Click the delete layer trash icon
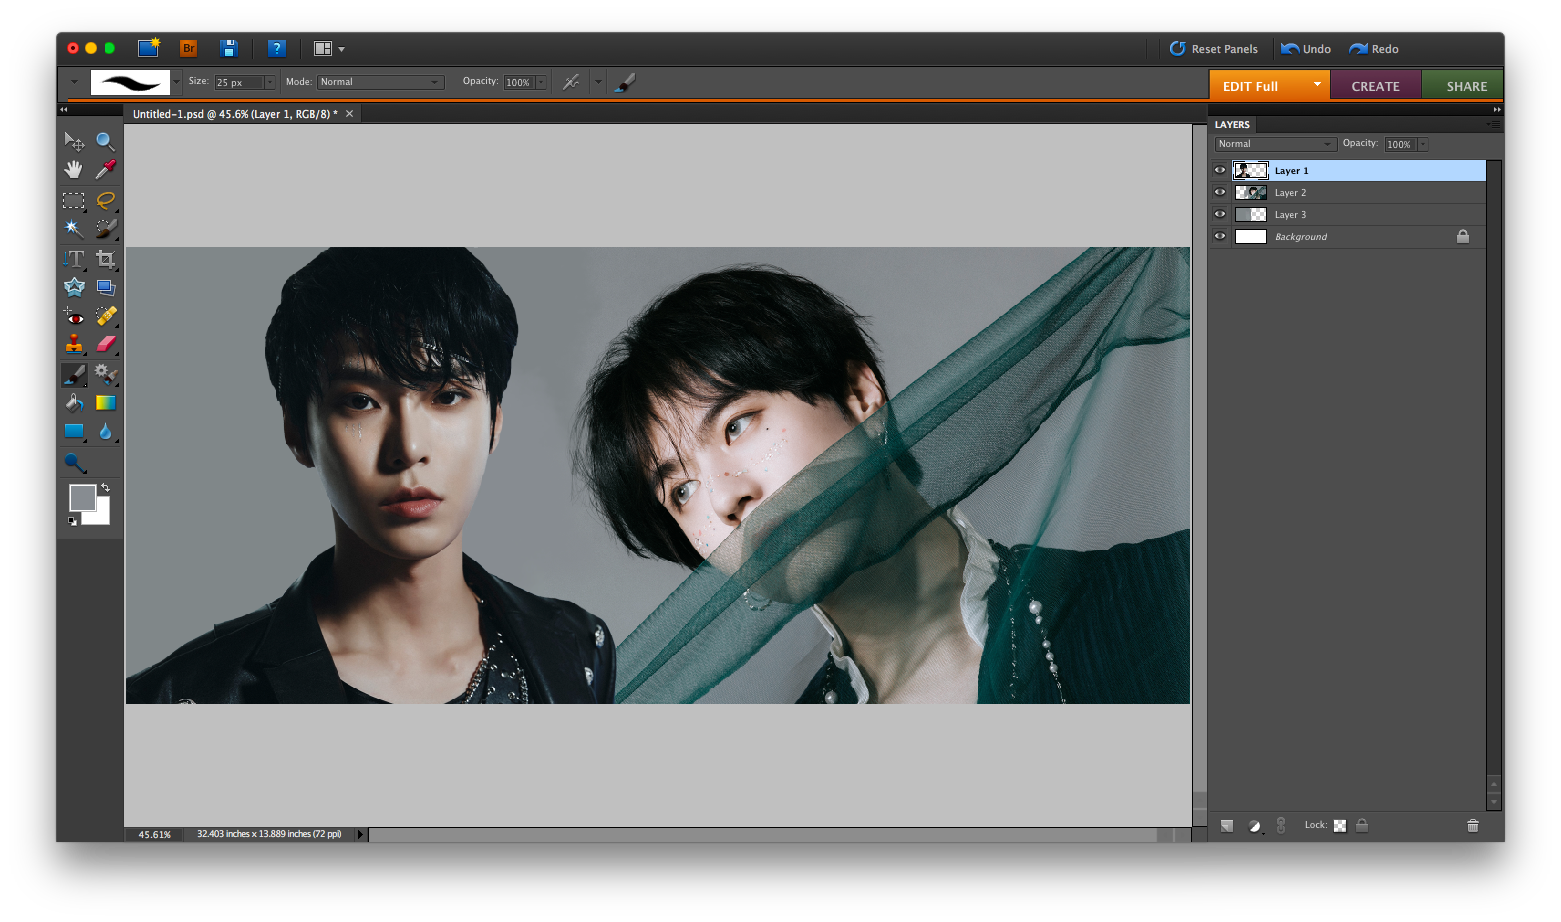 tap(1472, 825)
